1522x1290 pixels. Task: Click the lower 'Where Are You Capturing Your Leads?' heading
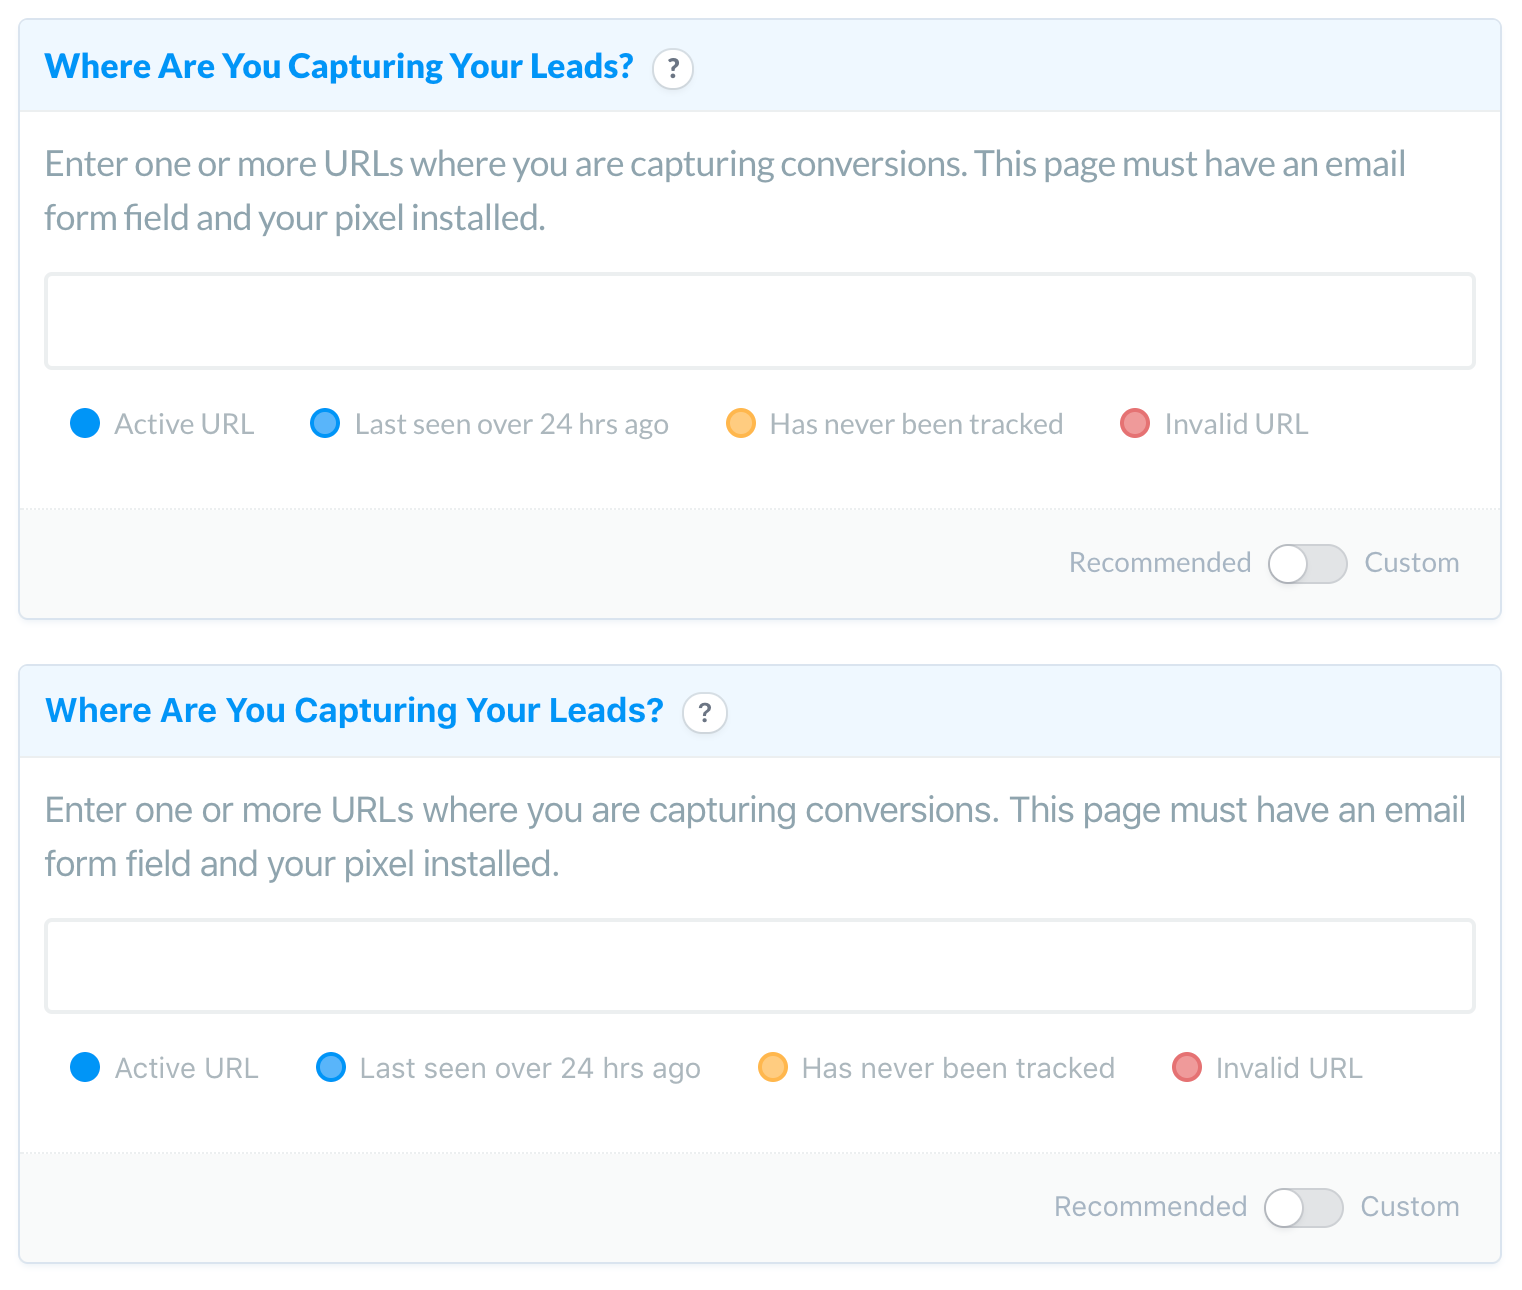(355, 711)
